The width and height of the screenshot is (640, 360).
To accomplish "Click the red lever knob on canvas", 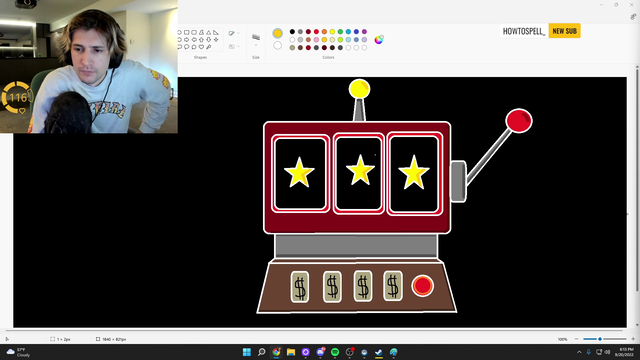I will [519, 121].
